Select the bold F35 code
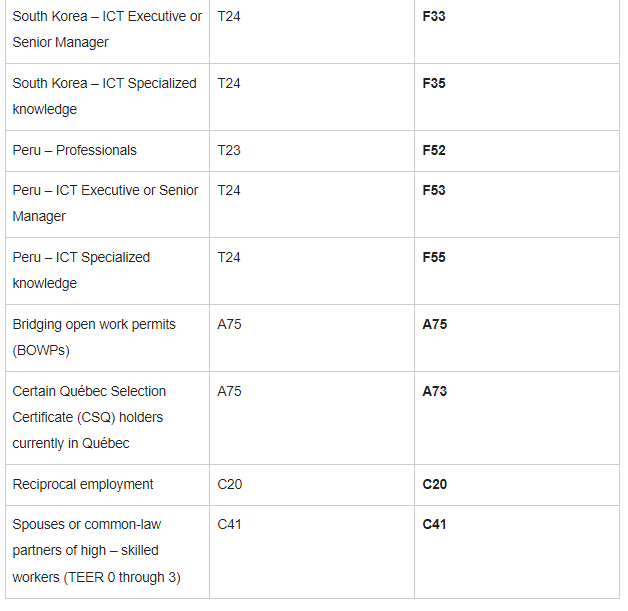Image resolution: width=628 pixels, height=611 pixels. pyautogui.click(x=434, y=84)
